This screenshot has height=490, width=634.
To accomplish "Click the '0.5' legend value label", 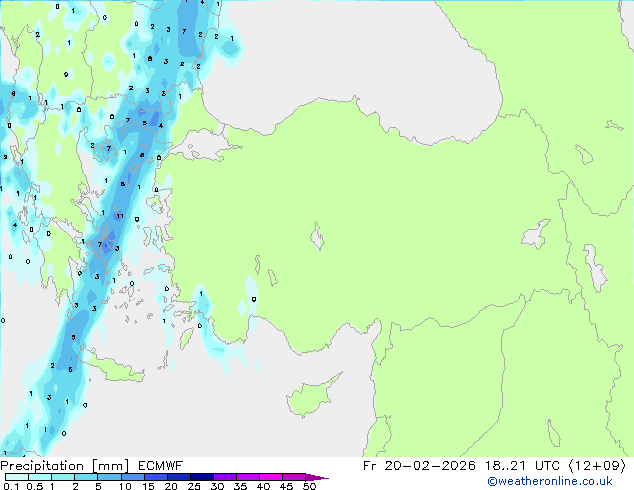I will tap(35, 486).
